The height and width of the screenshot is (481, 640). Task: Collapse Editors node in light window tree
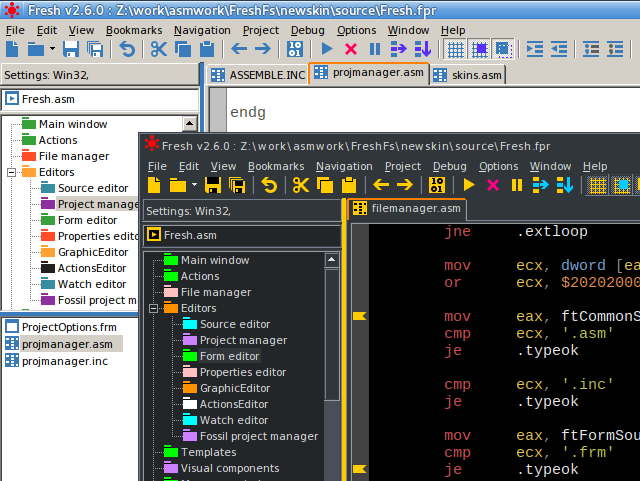point(12,172)
